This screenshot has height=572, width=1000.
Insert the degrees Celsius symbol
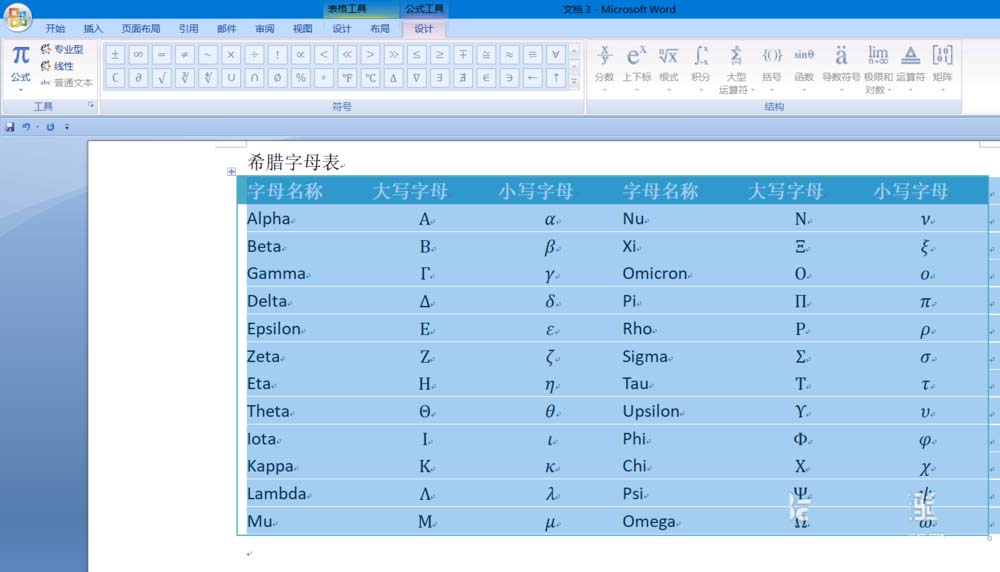370,78
